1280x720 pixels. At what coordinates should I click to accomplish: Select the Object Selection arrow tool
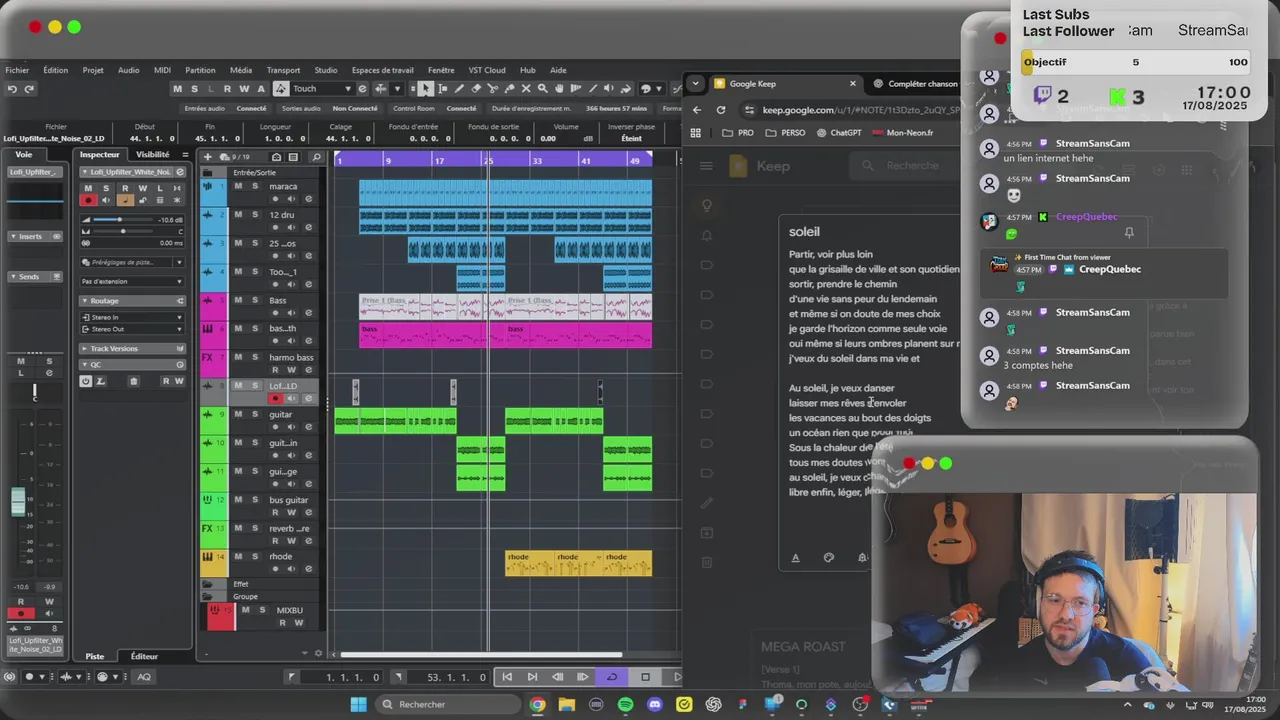click(x=426, y=88)
